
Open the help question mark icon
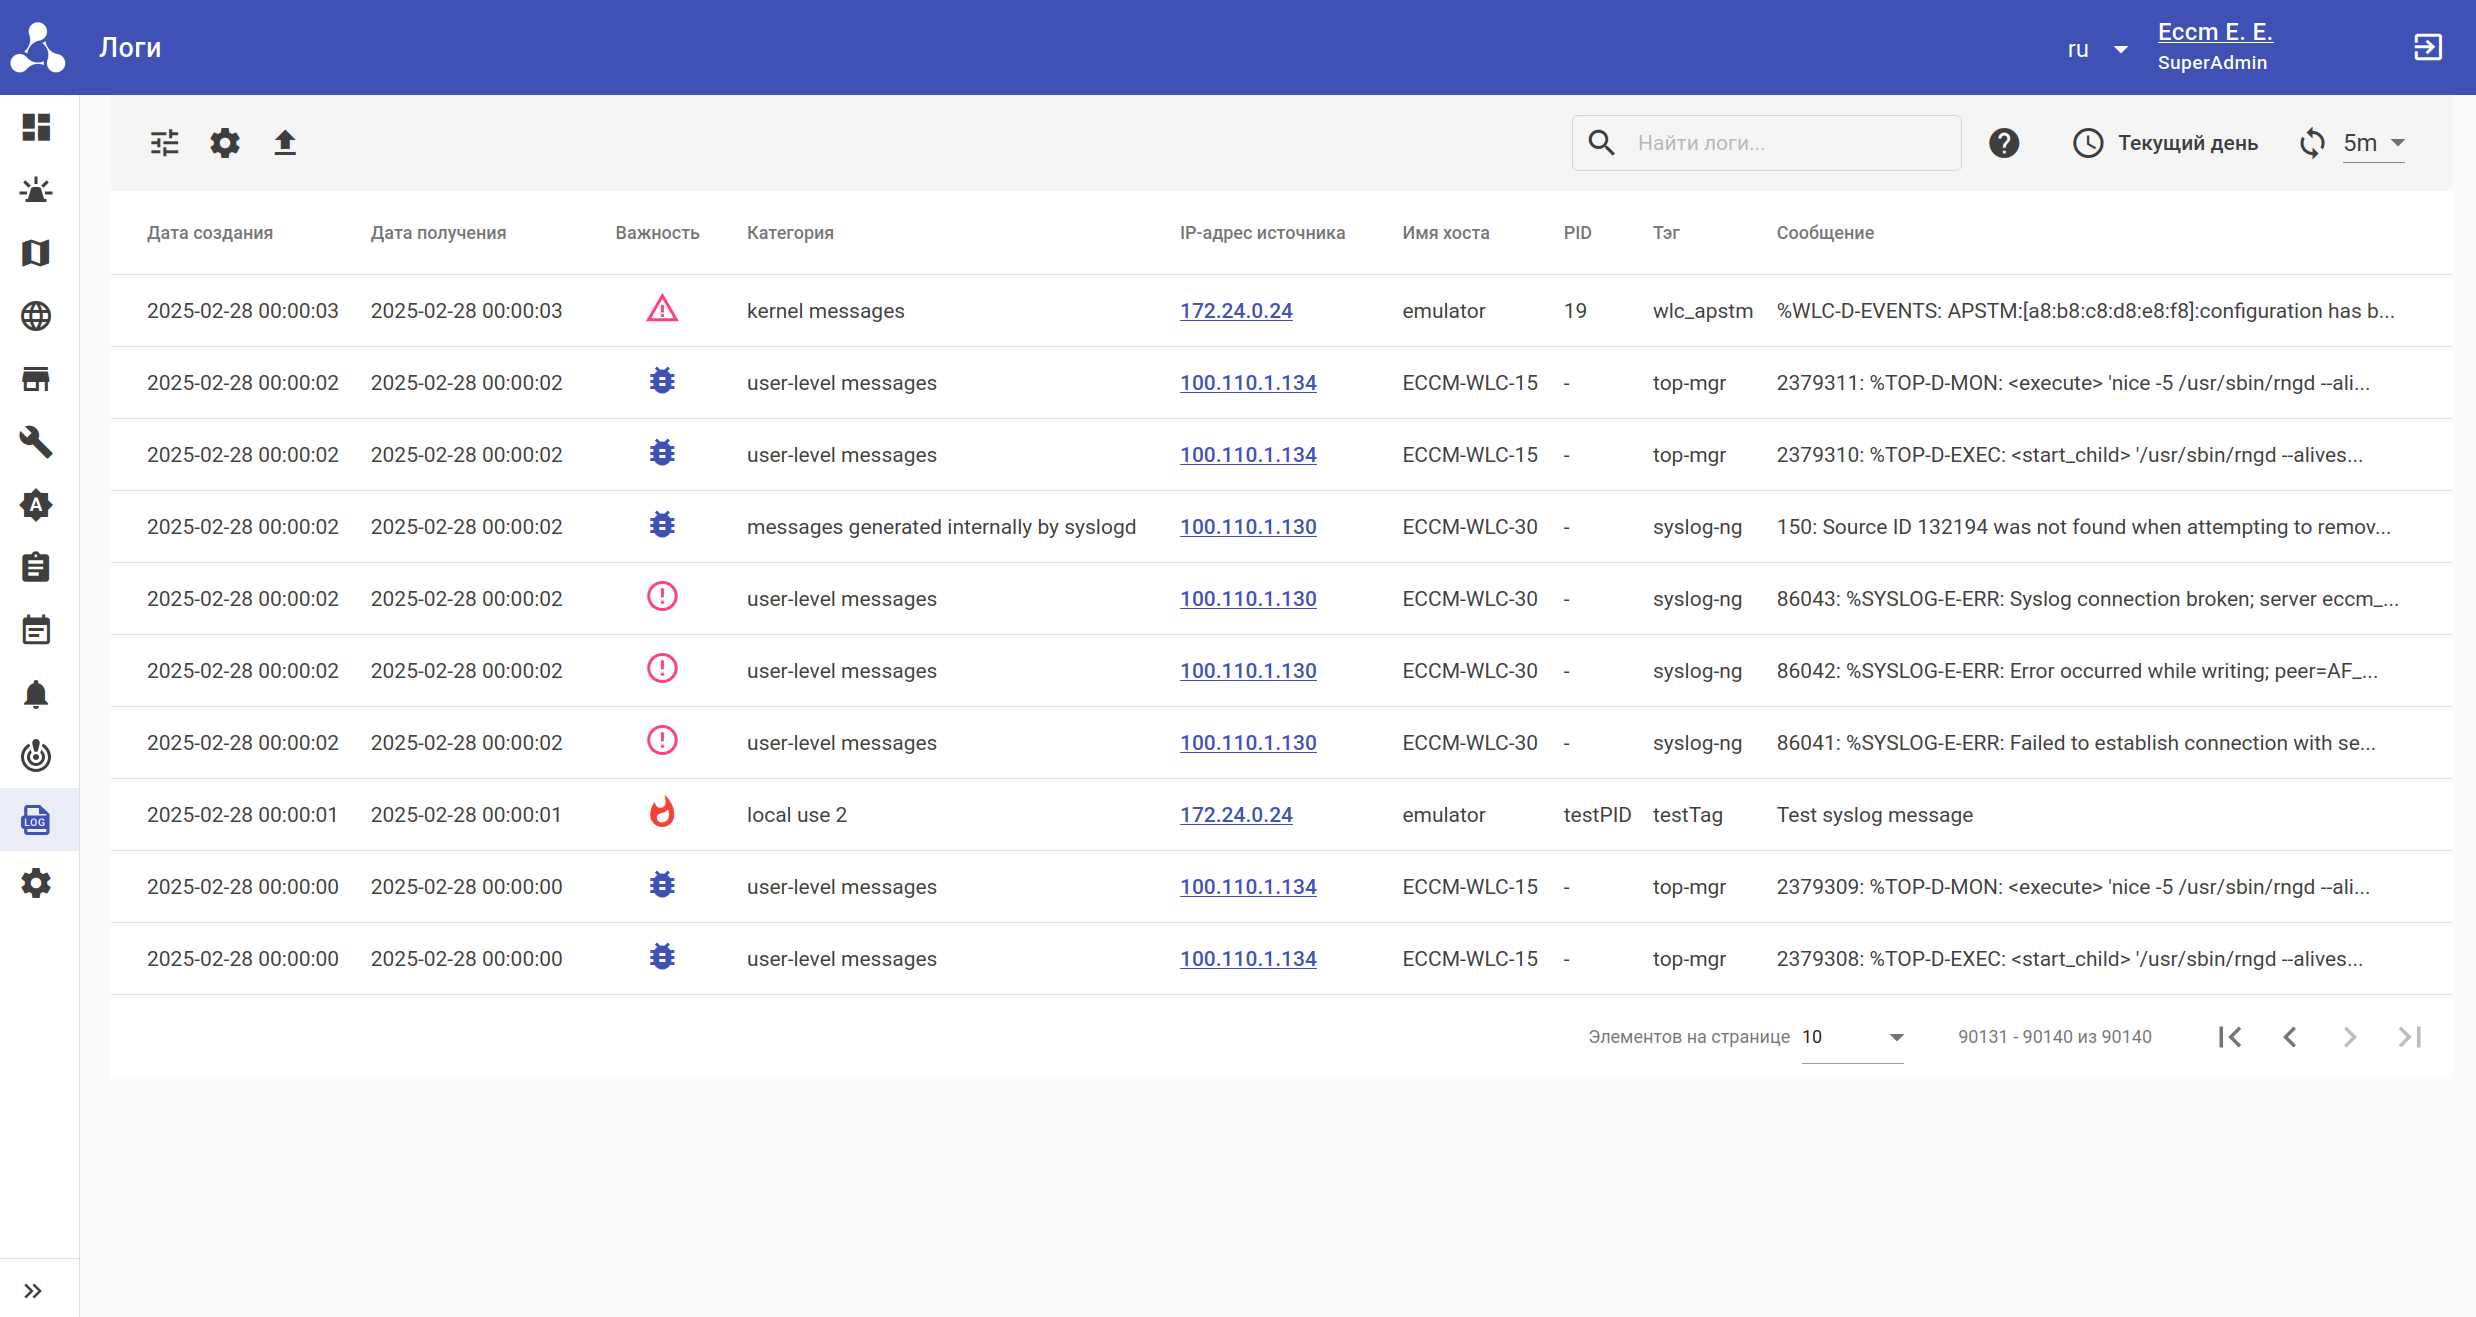(x=2004, y=143)
